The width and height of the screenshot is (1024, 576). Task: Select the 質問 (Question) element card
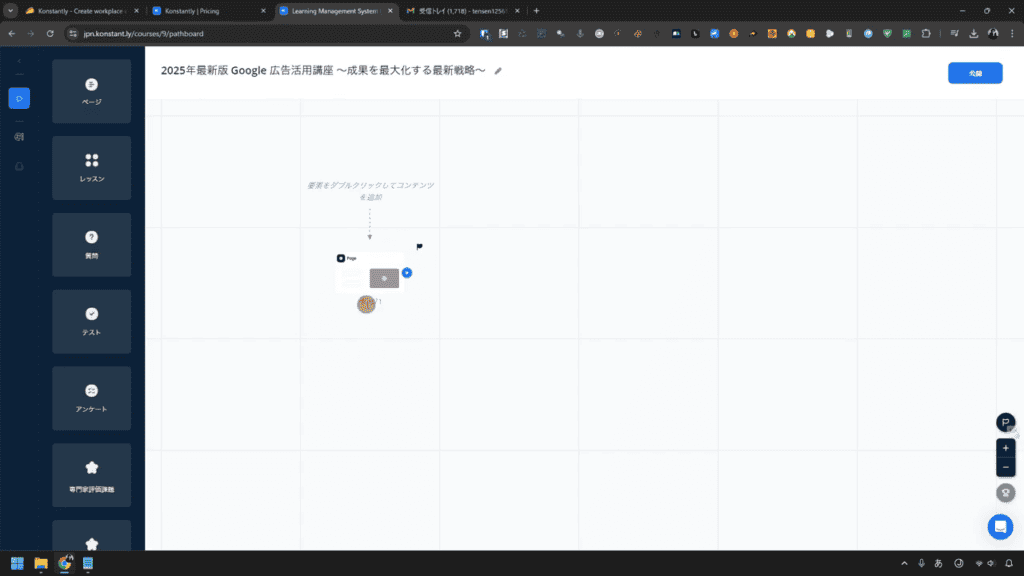[91, 245]
